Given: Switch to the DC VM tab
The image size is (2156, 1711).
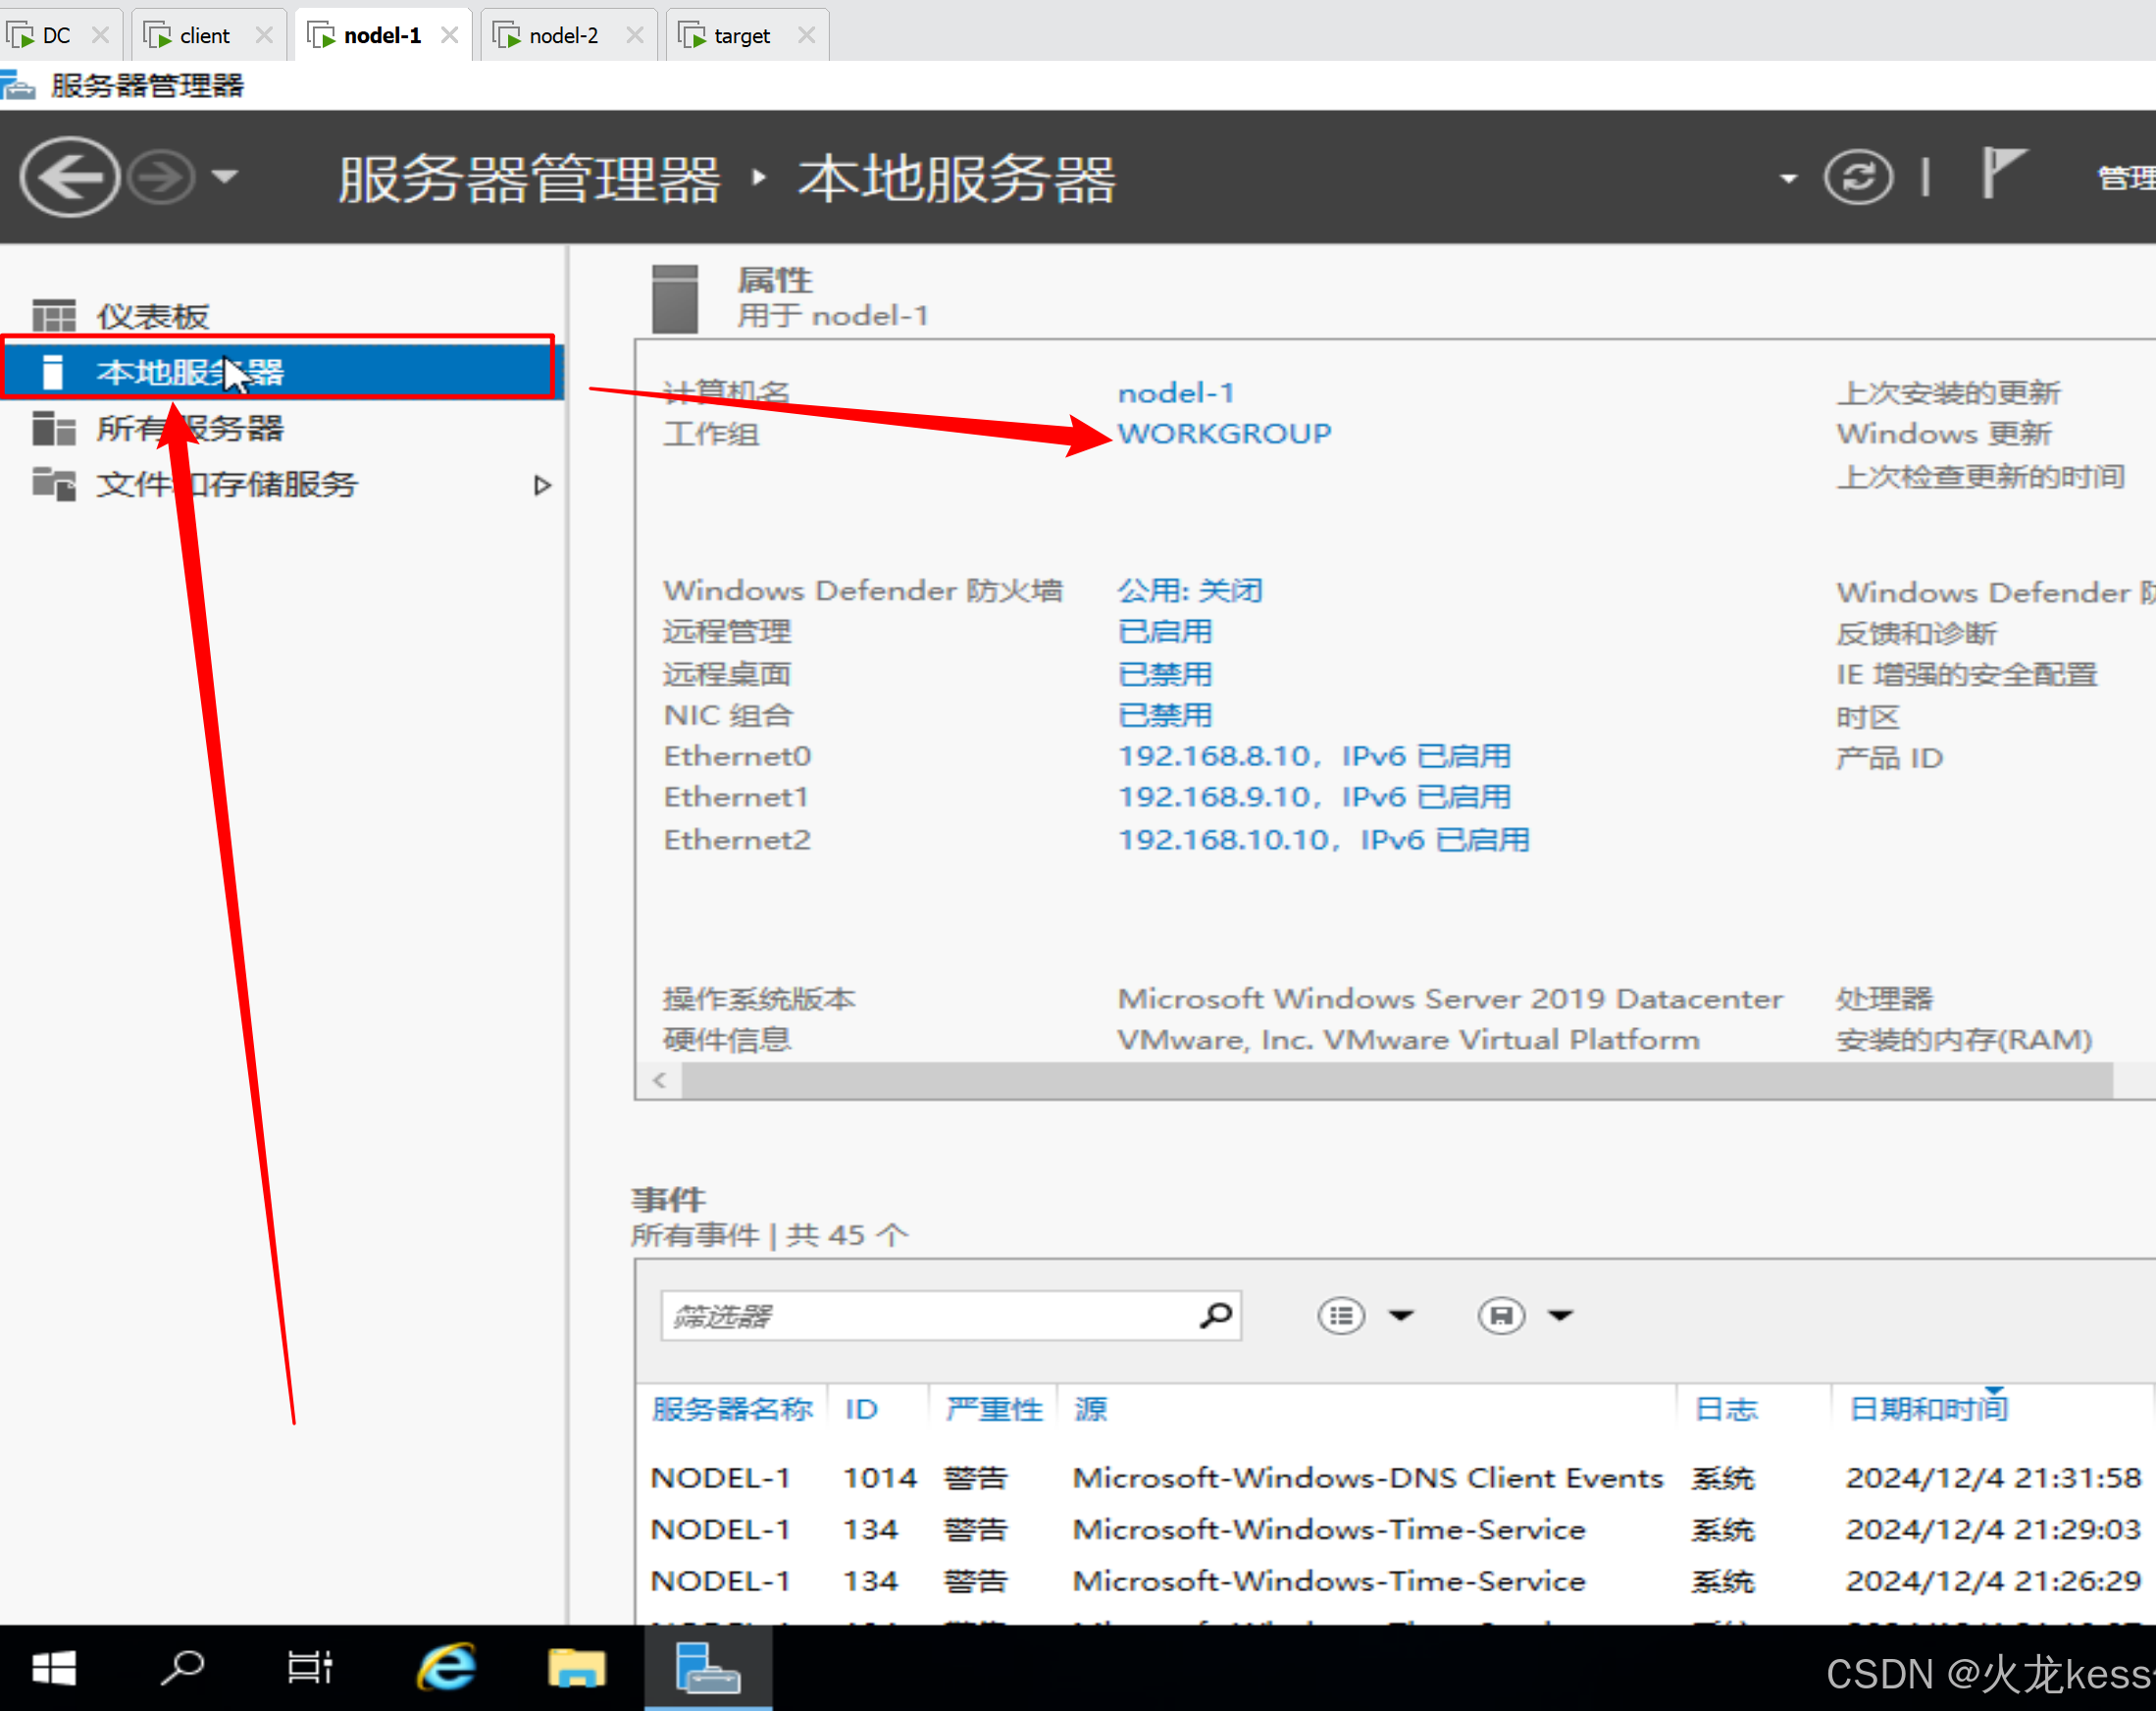Looking at the screenshot, I should [56, 36].
